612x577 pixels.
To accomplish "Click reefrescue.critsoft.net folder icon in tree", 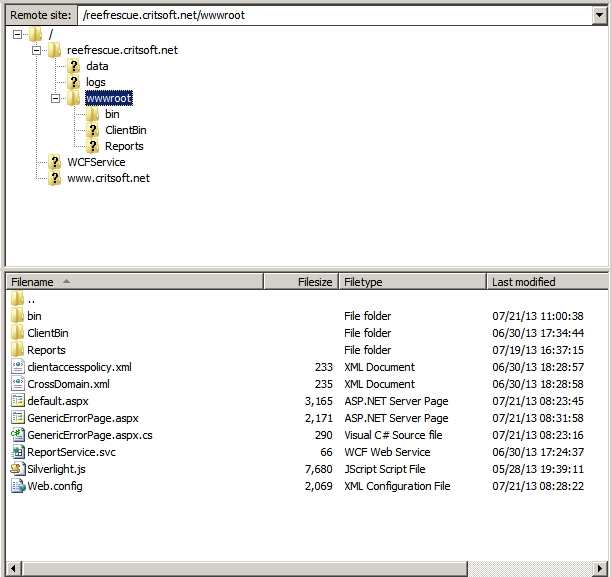I will point(54,50).
